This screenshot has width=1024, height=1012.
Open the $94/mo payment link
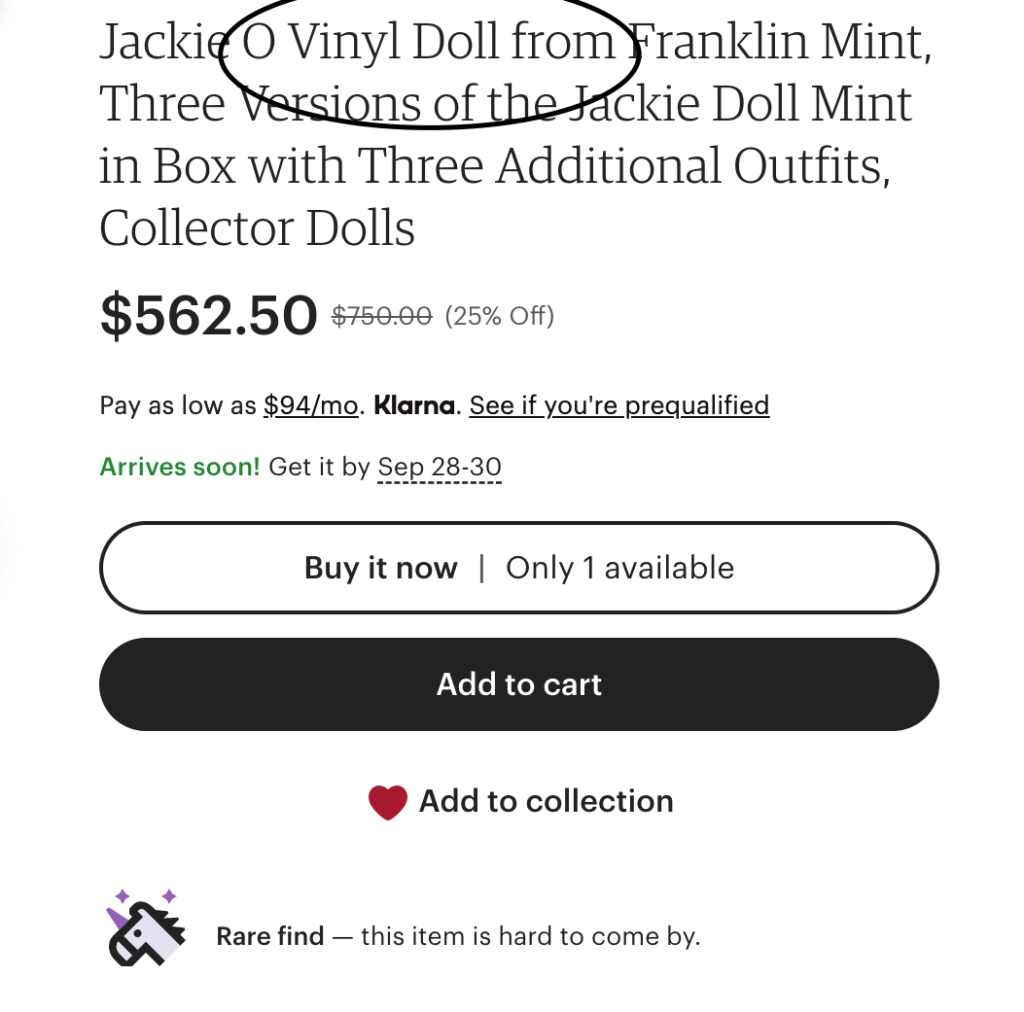point(310,405)
